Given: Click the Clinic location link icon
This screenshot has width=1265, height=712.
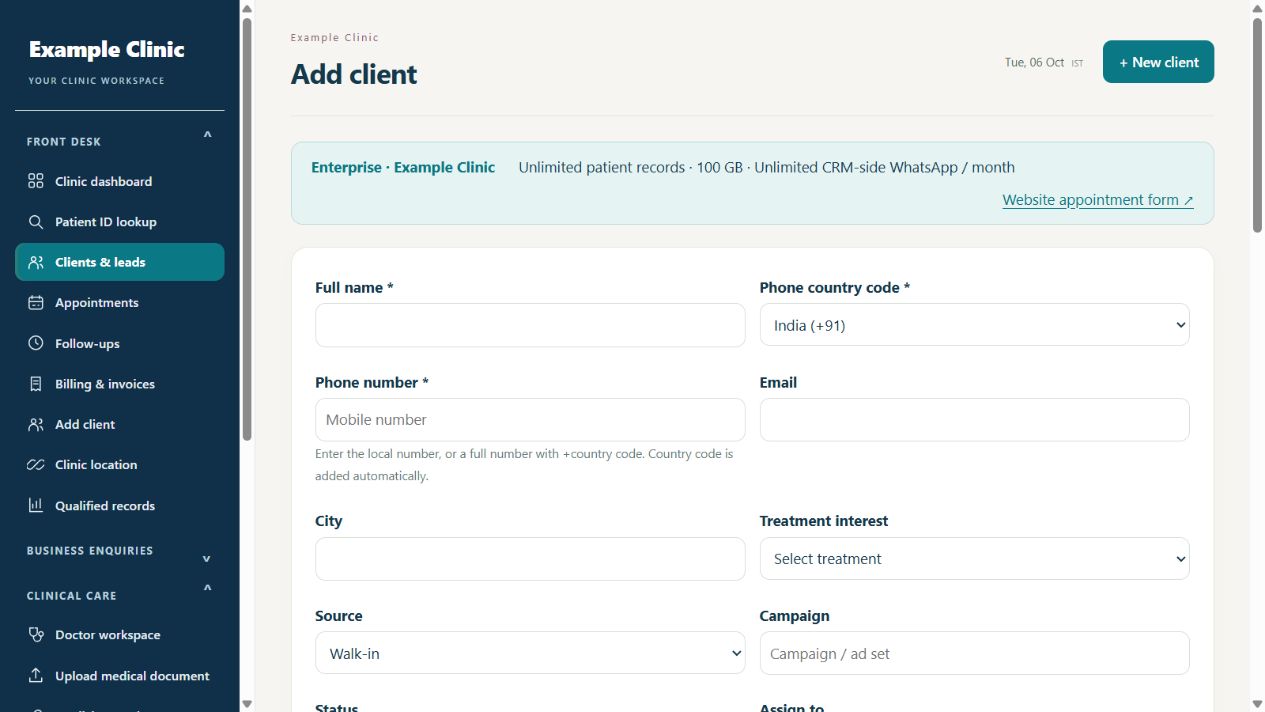Looking at the screenshot, I should click(36, 465).
